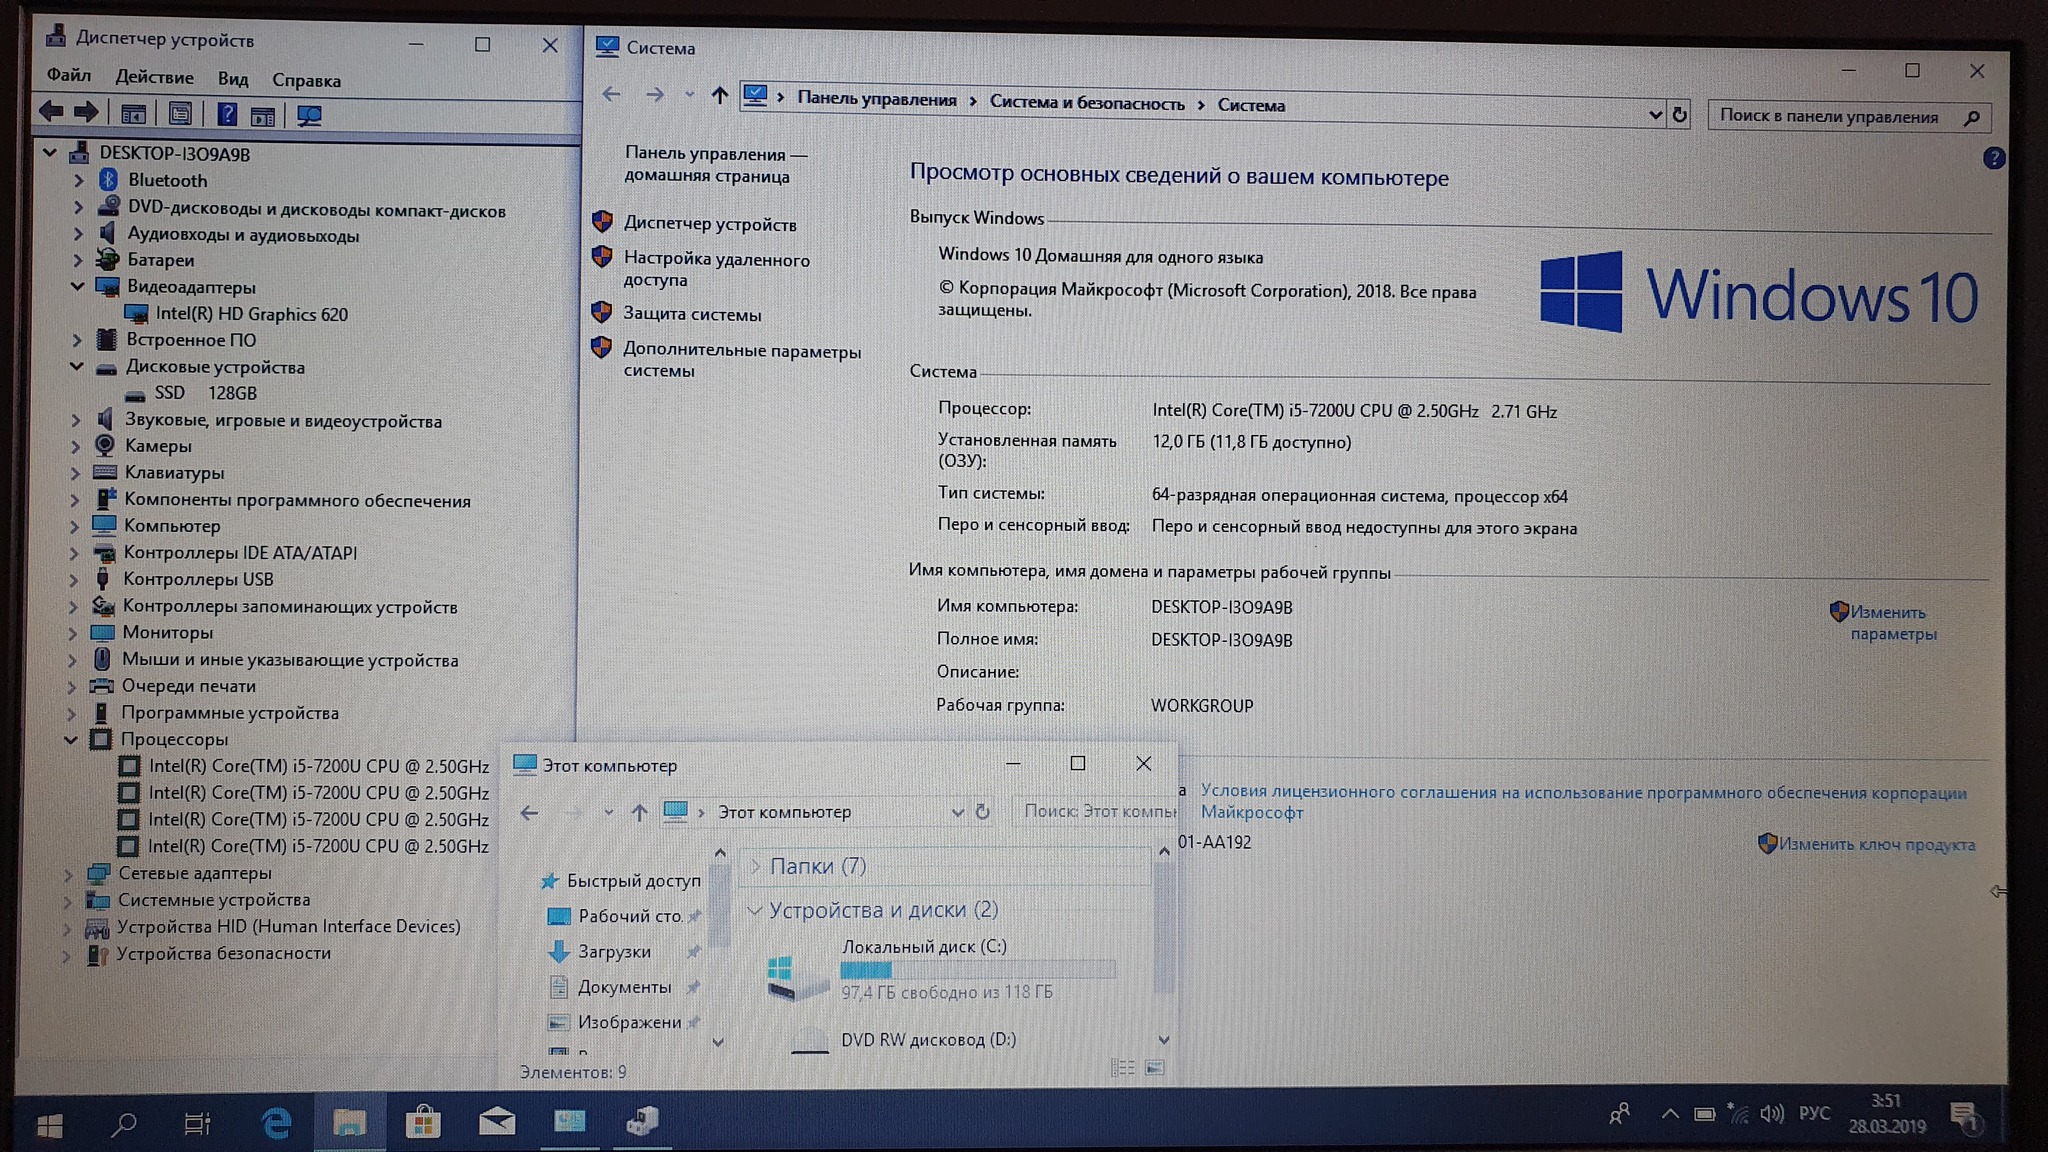This screenshot has height=1152, width=2048.
Task: Click the volume speaker tray icon
Action: tap(1771, 1113)
